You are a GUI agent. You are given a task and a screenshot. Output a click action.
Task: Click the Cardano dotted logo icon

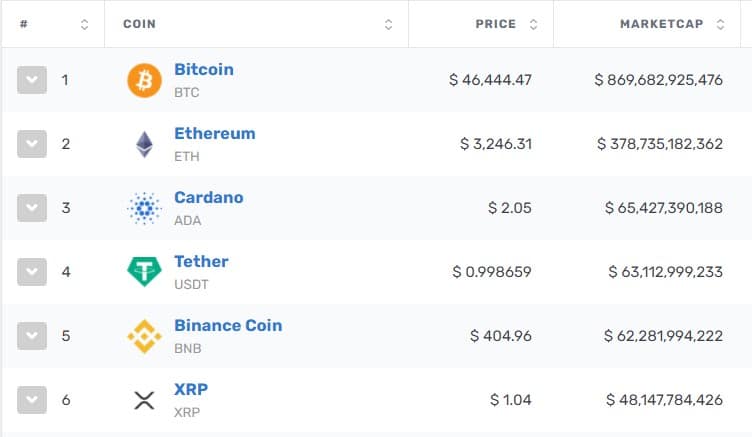144,208
